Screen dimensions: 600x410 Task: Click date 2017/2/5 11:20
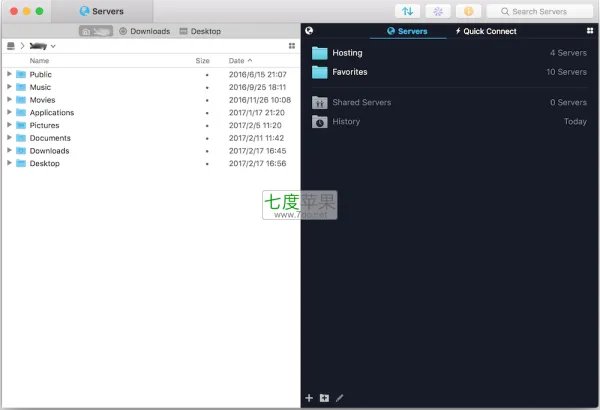pyautogui.click(x=255, y=125)
